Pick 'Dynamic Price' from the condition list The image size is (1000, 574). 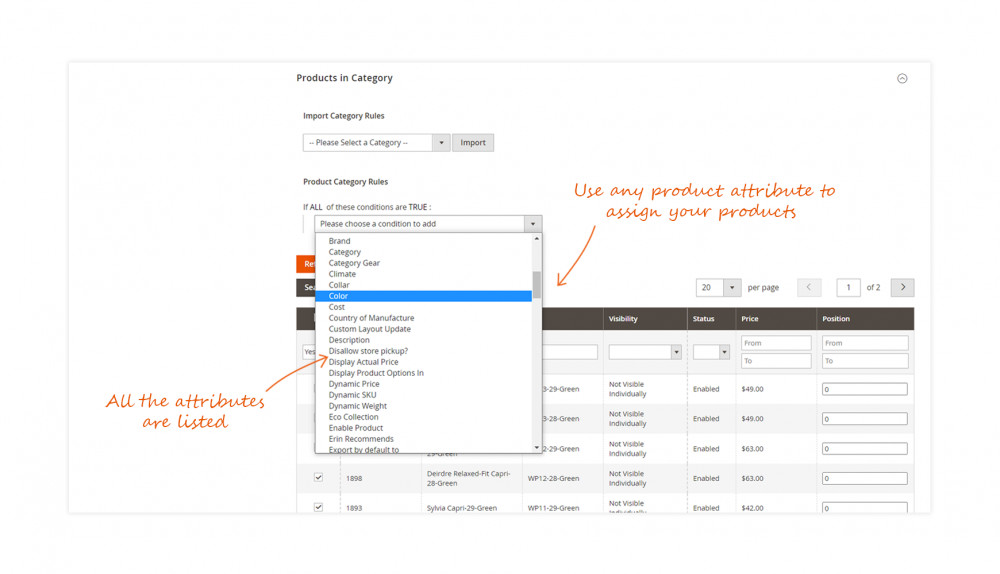pos(354,384)
